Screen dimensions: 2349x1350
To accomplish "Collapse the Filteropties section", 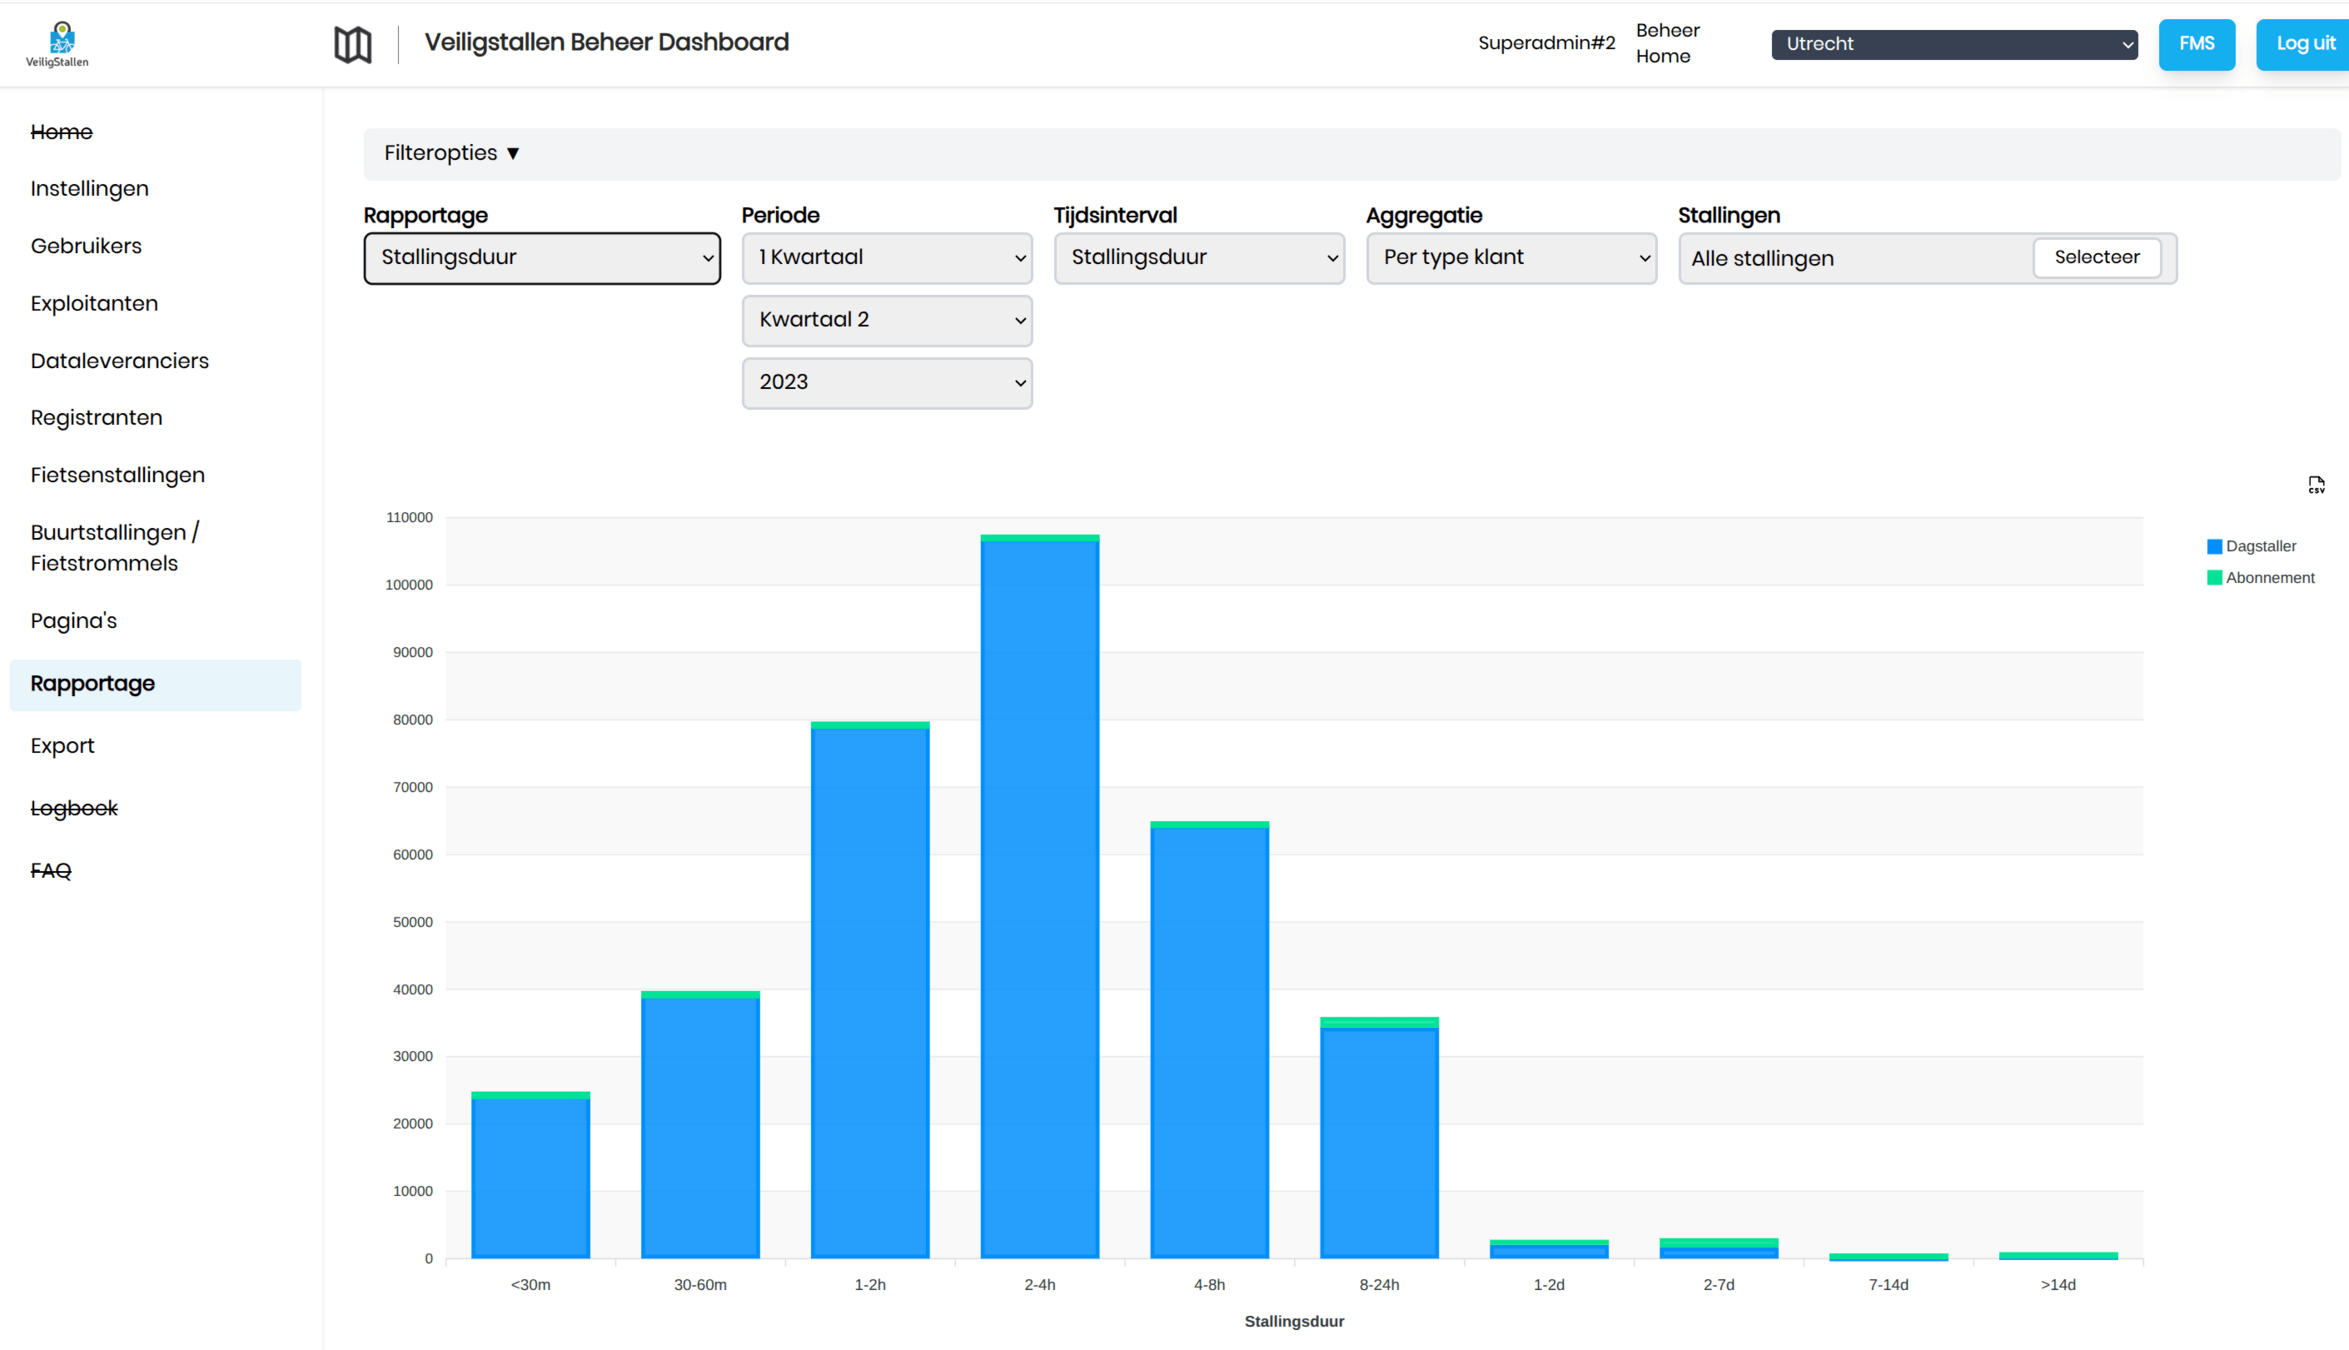I will coord(452,153).
